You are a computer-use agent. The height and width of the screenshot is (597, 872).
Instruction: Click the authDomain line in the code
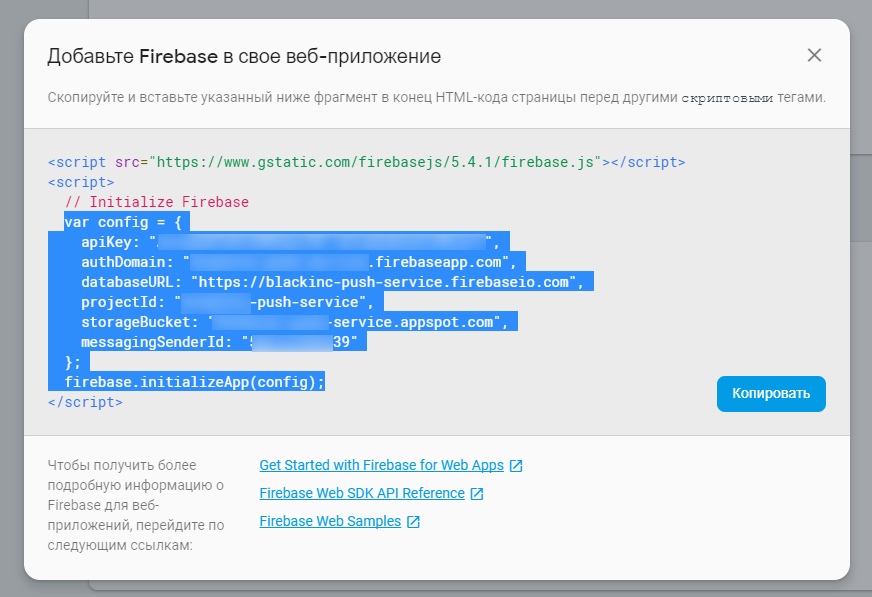(x=299, y=262)
